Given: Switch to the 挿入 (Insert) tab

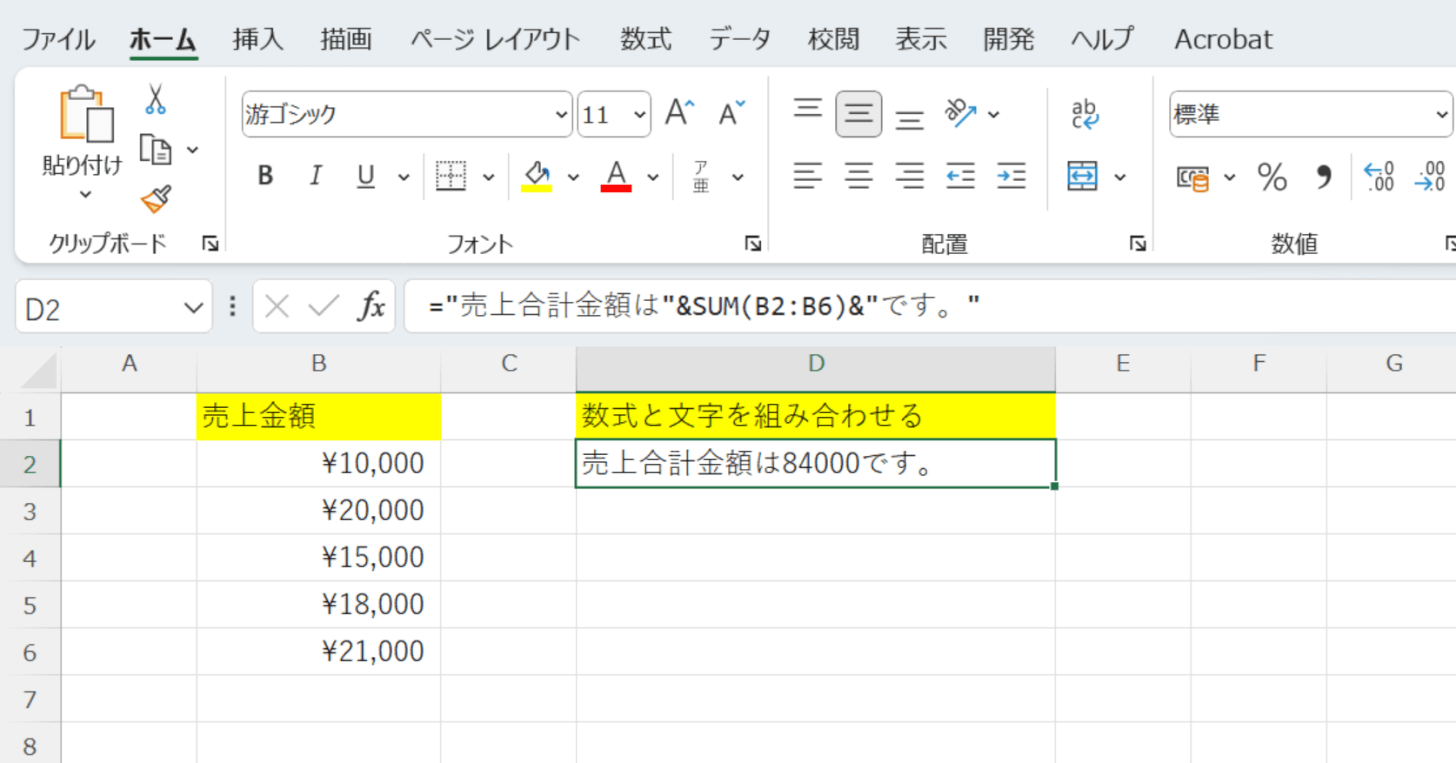Looking at the screenshot, I should tap(258, 40).
